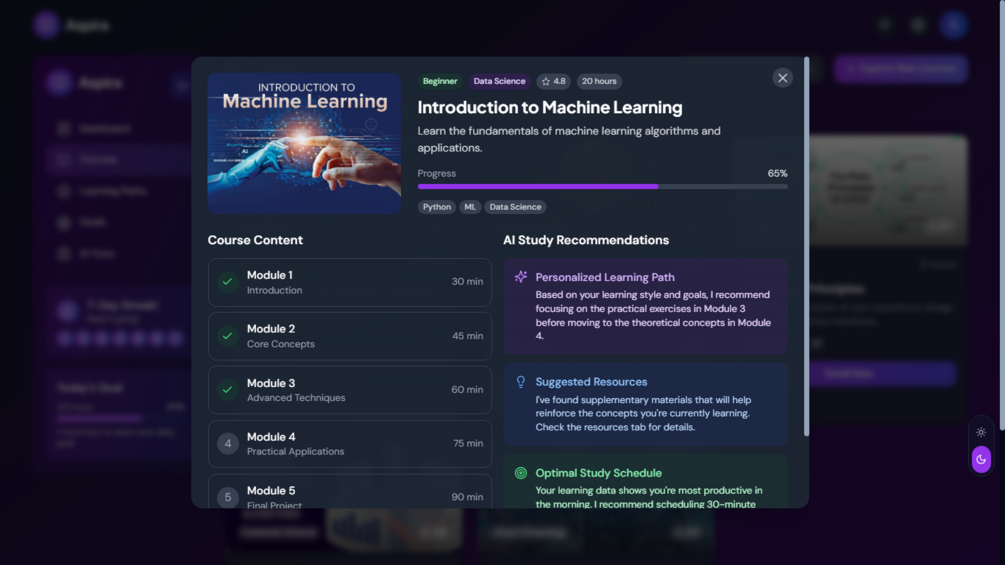
Task: Click the Machine Learning course thumbnail image
Action: (304, 143)
